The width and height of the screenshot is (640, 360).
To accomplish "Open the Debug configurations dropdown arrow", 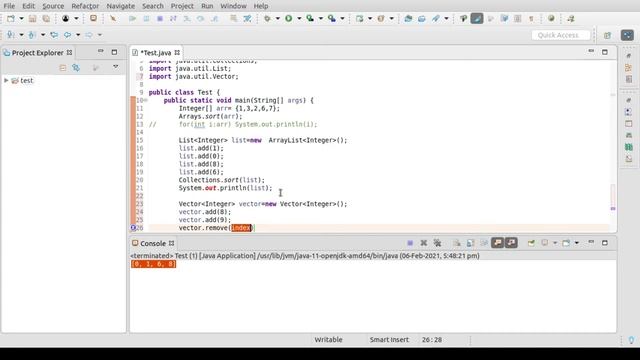I will coord(278,18).
